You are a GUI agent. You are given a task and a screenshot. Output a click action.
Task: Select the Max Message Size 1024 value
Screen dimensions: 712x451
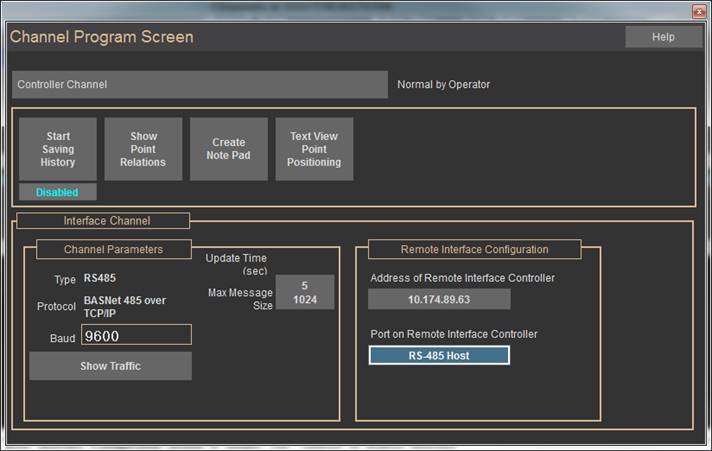[305, 300]
